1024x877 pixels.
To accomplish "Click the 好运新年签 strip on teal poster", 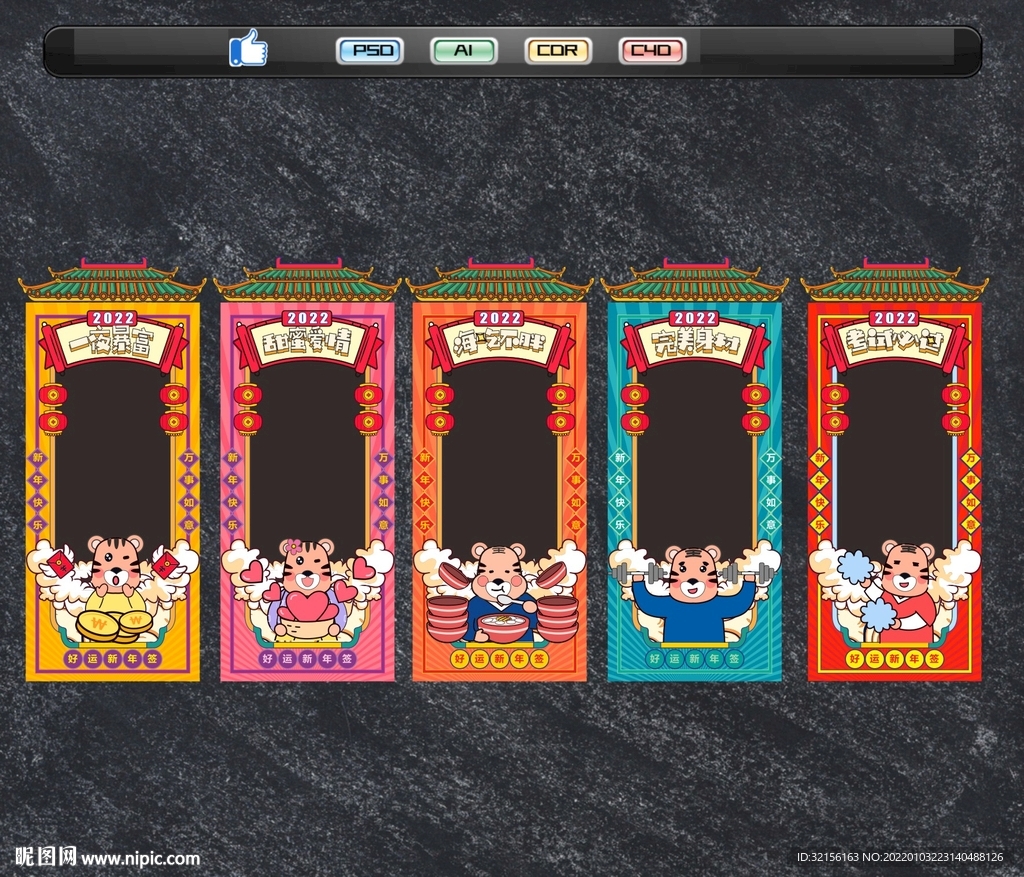I will pyautogui.click(x=694, y=658).
